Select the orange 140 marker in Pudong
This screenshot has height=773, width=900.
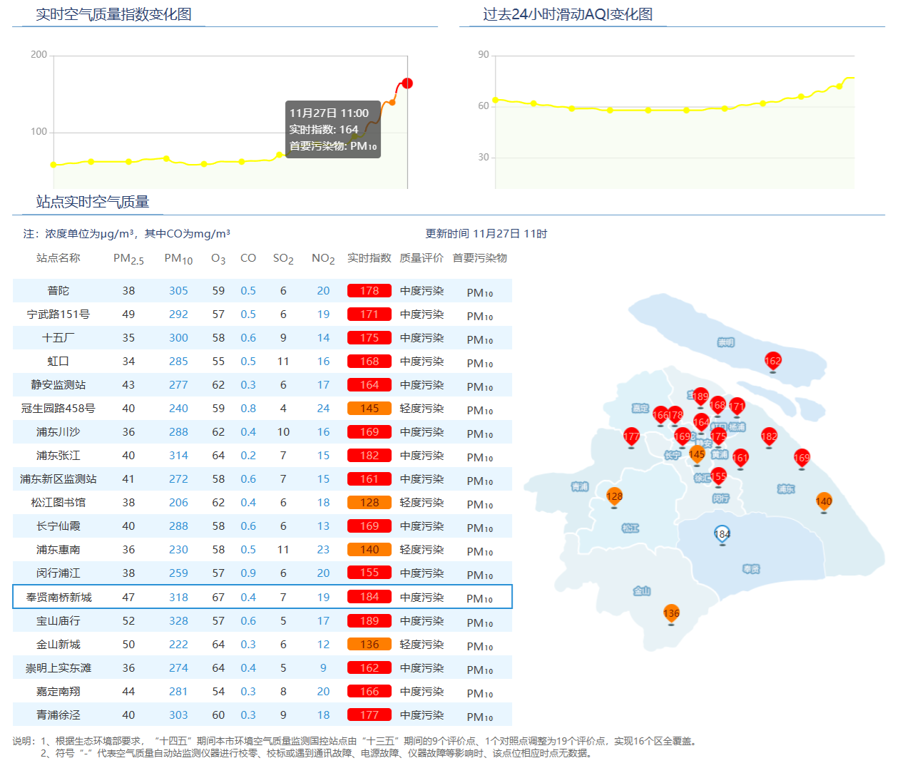pyautogui.click(x=823, y=501)
